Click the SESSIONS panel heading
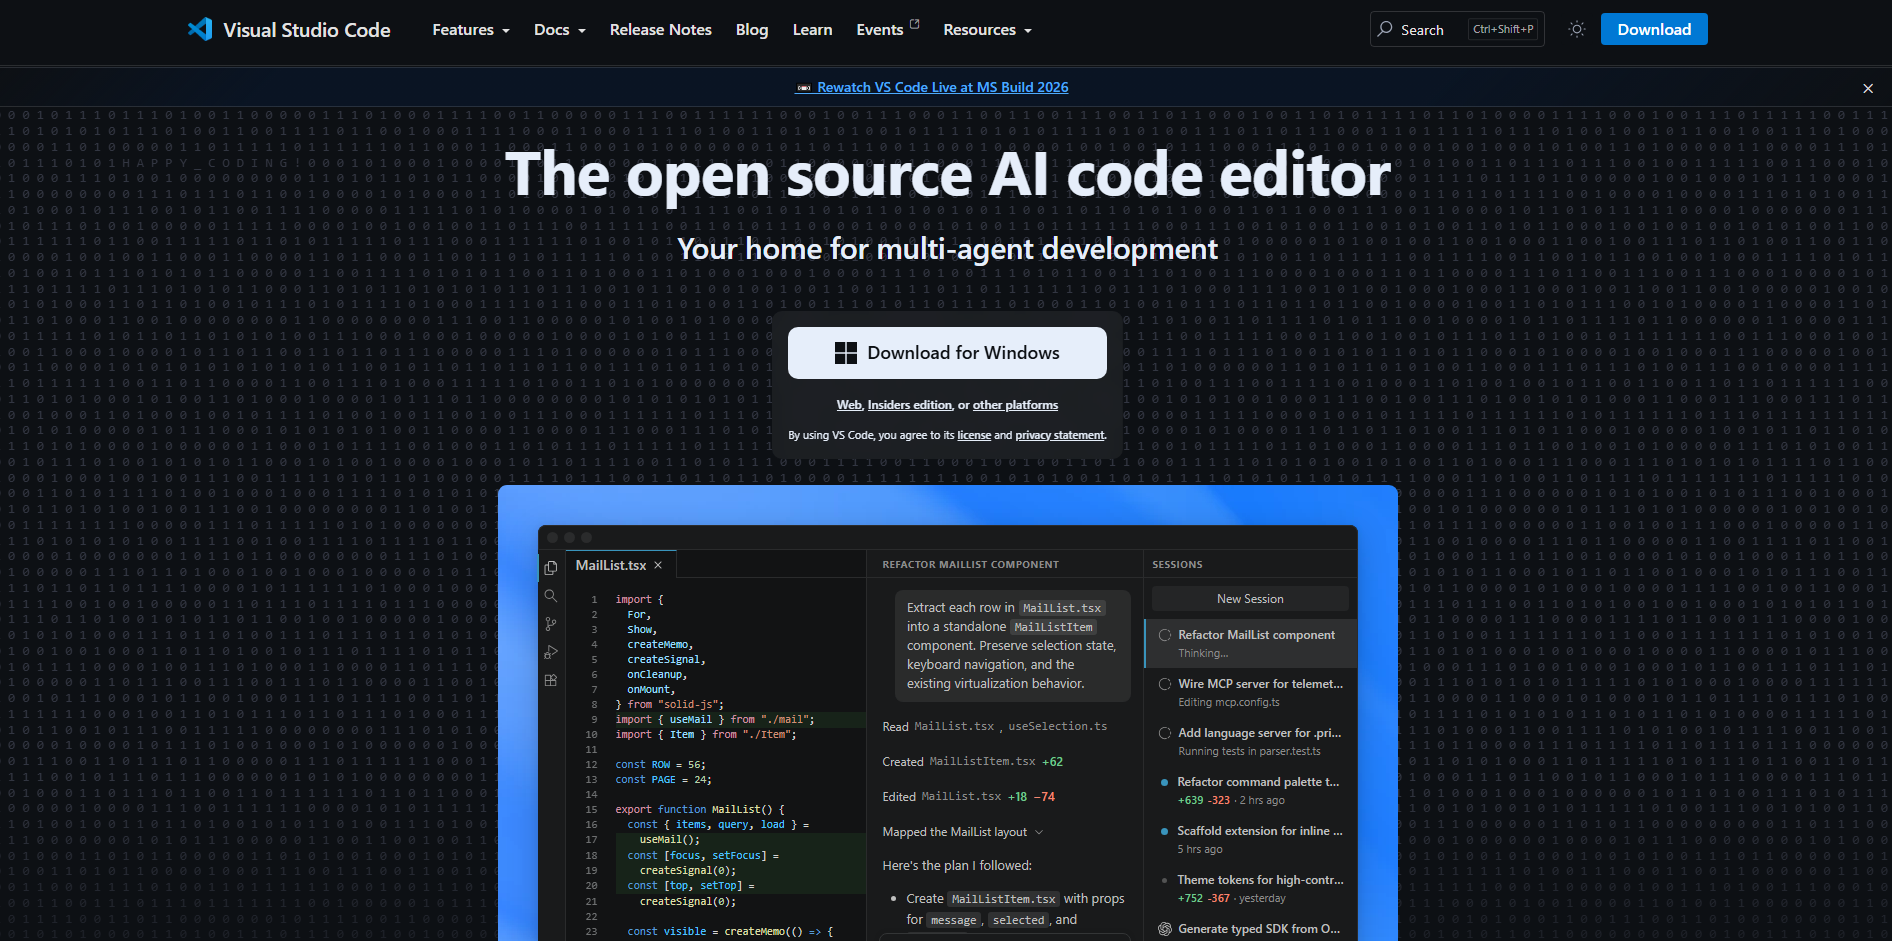Viewport: 1892px width, 941px height. pos(1177,565)
